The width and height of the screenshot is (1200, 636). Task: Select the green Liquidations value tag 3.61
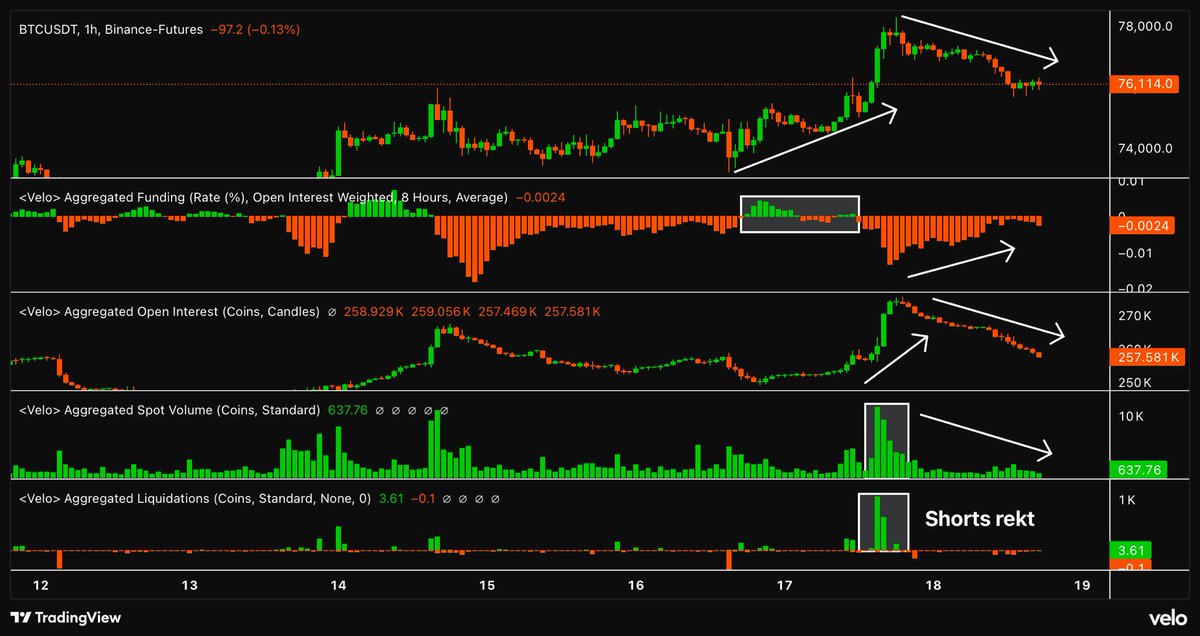coord(1131,549)
